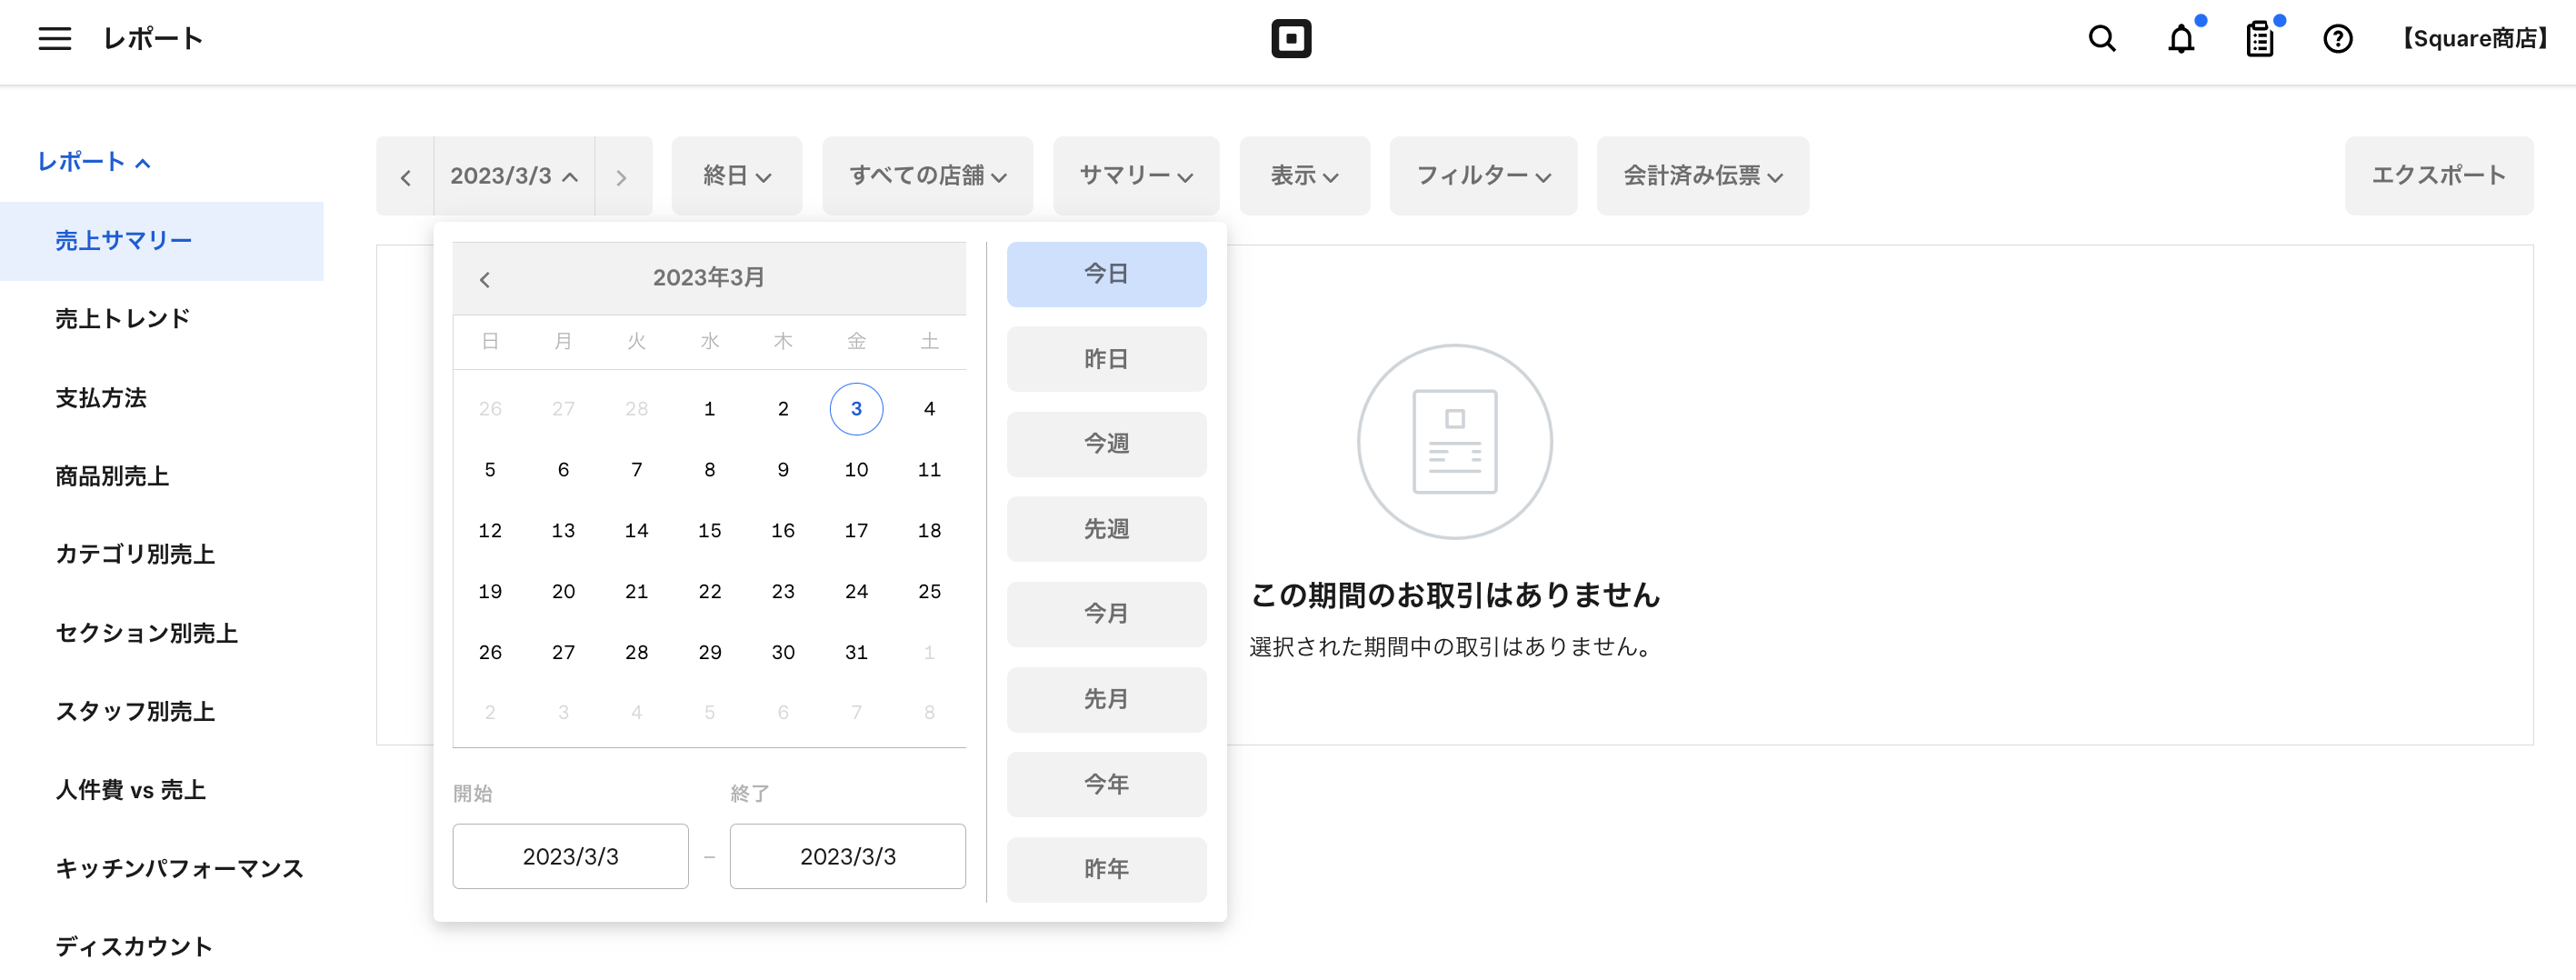Go to previous month in calendar

(485, 280)
